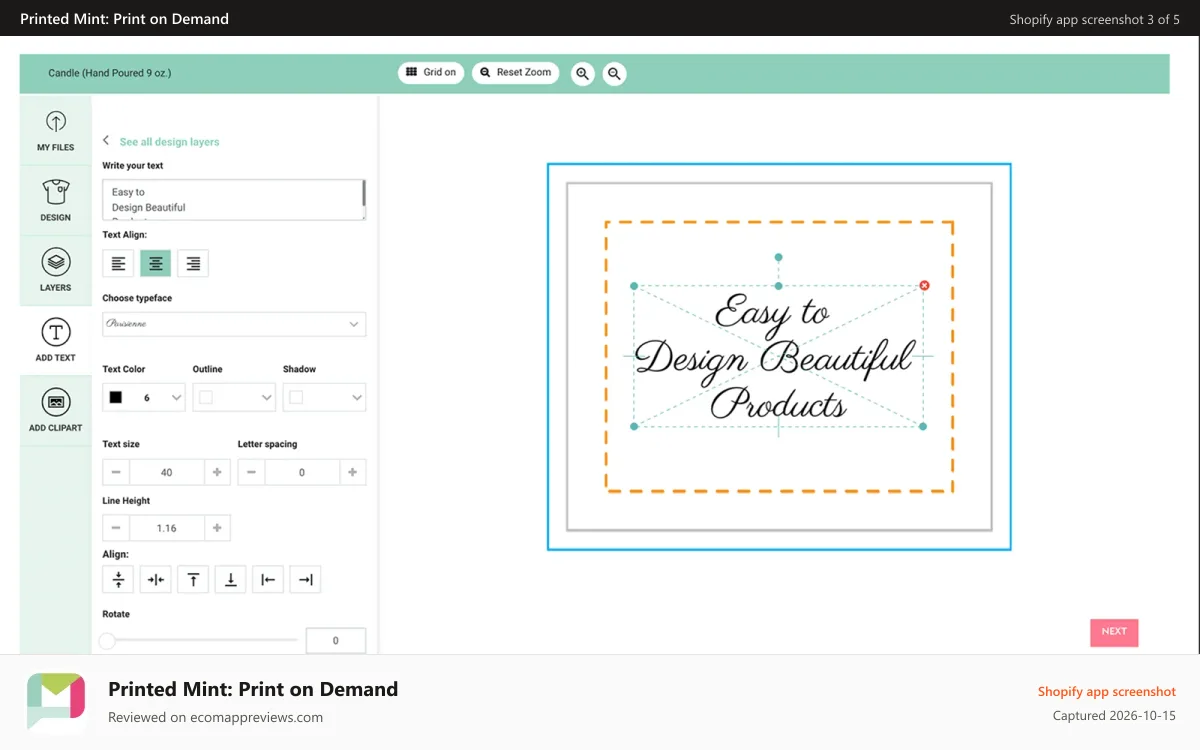Open the Shadow color dropdown

click(x=324, y=397)
